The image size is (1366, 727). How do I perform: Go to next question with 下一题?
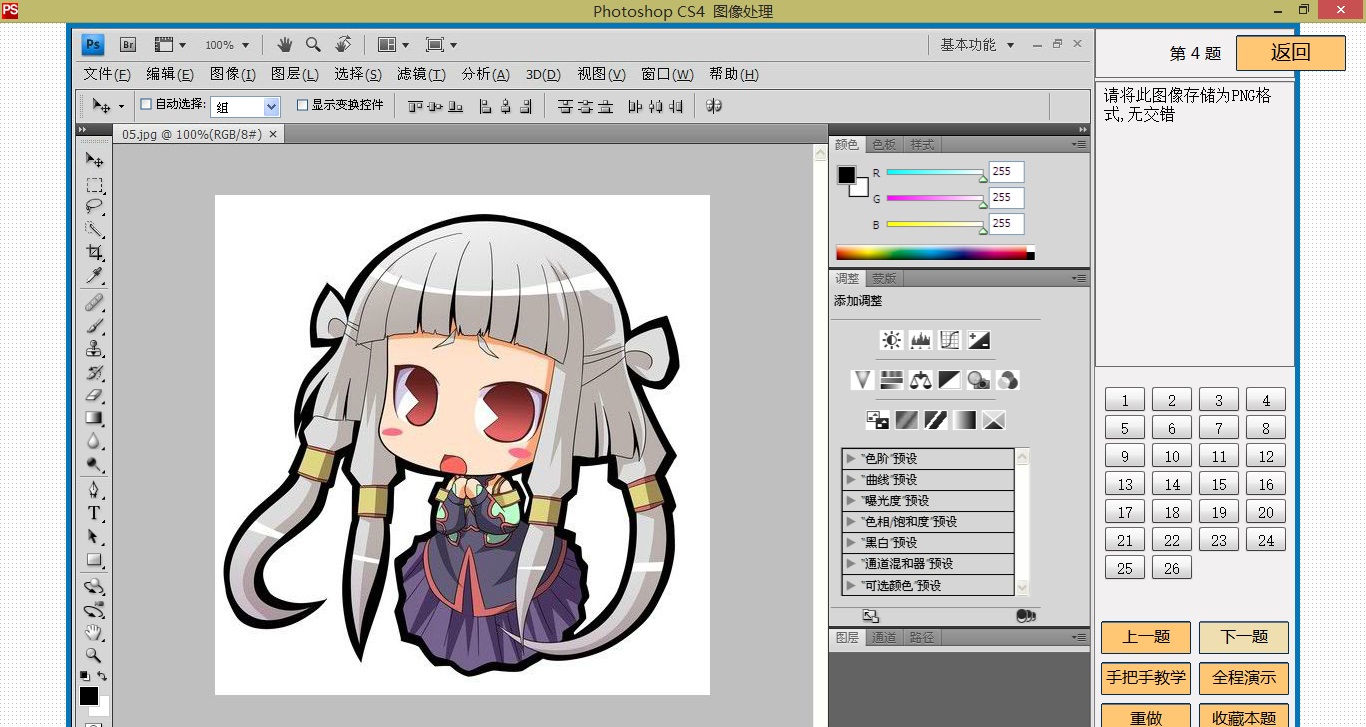click(x=1244, y=637)
